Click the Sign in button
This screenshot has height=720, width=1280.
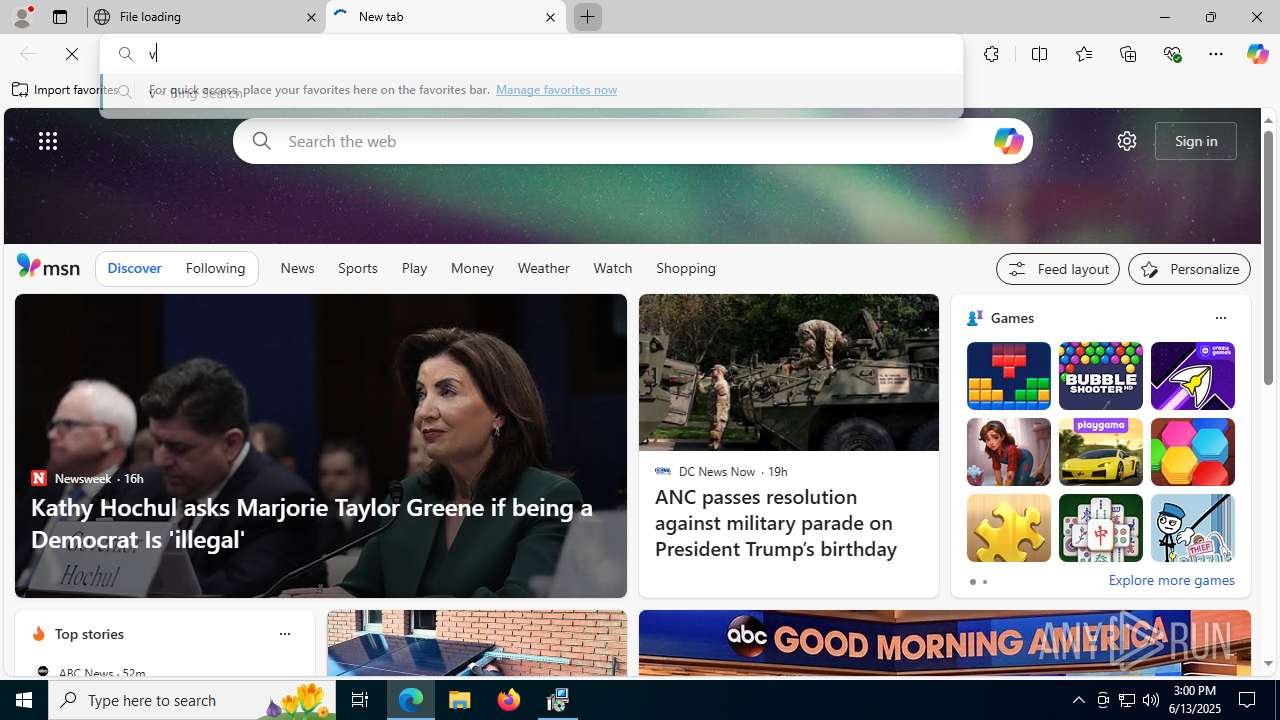tap(1196, 141)
